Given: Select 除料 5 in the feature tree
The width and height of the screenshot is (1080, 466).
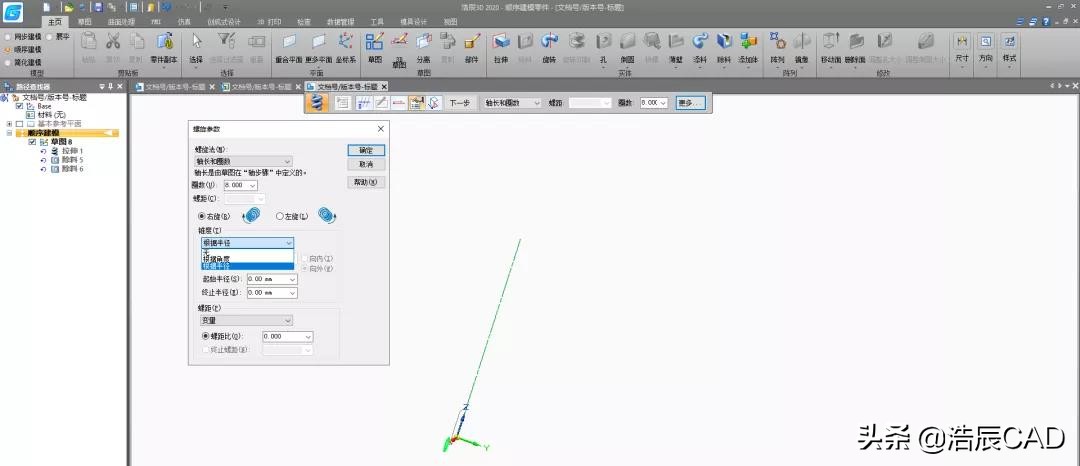Looking at the screenshot, I should pos(72,160).
